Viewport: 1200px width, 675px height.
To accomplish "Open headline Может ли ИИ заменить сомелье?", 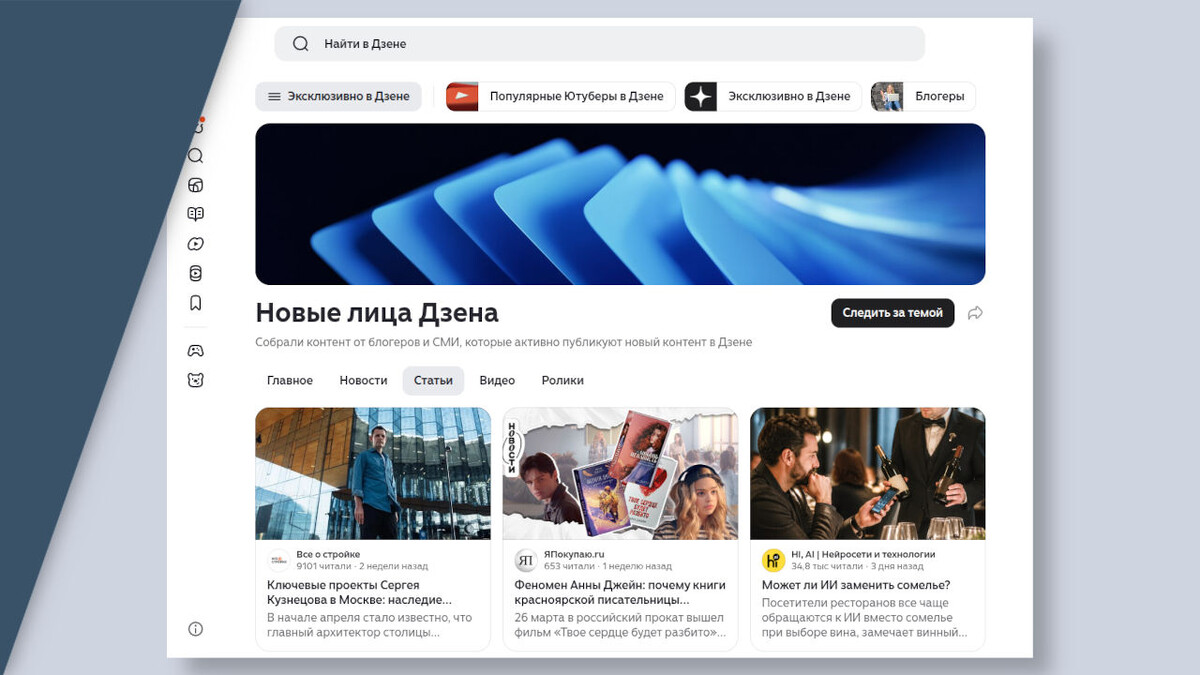I will pyautogui.click(x=856, y=585).
